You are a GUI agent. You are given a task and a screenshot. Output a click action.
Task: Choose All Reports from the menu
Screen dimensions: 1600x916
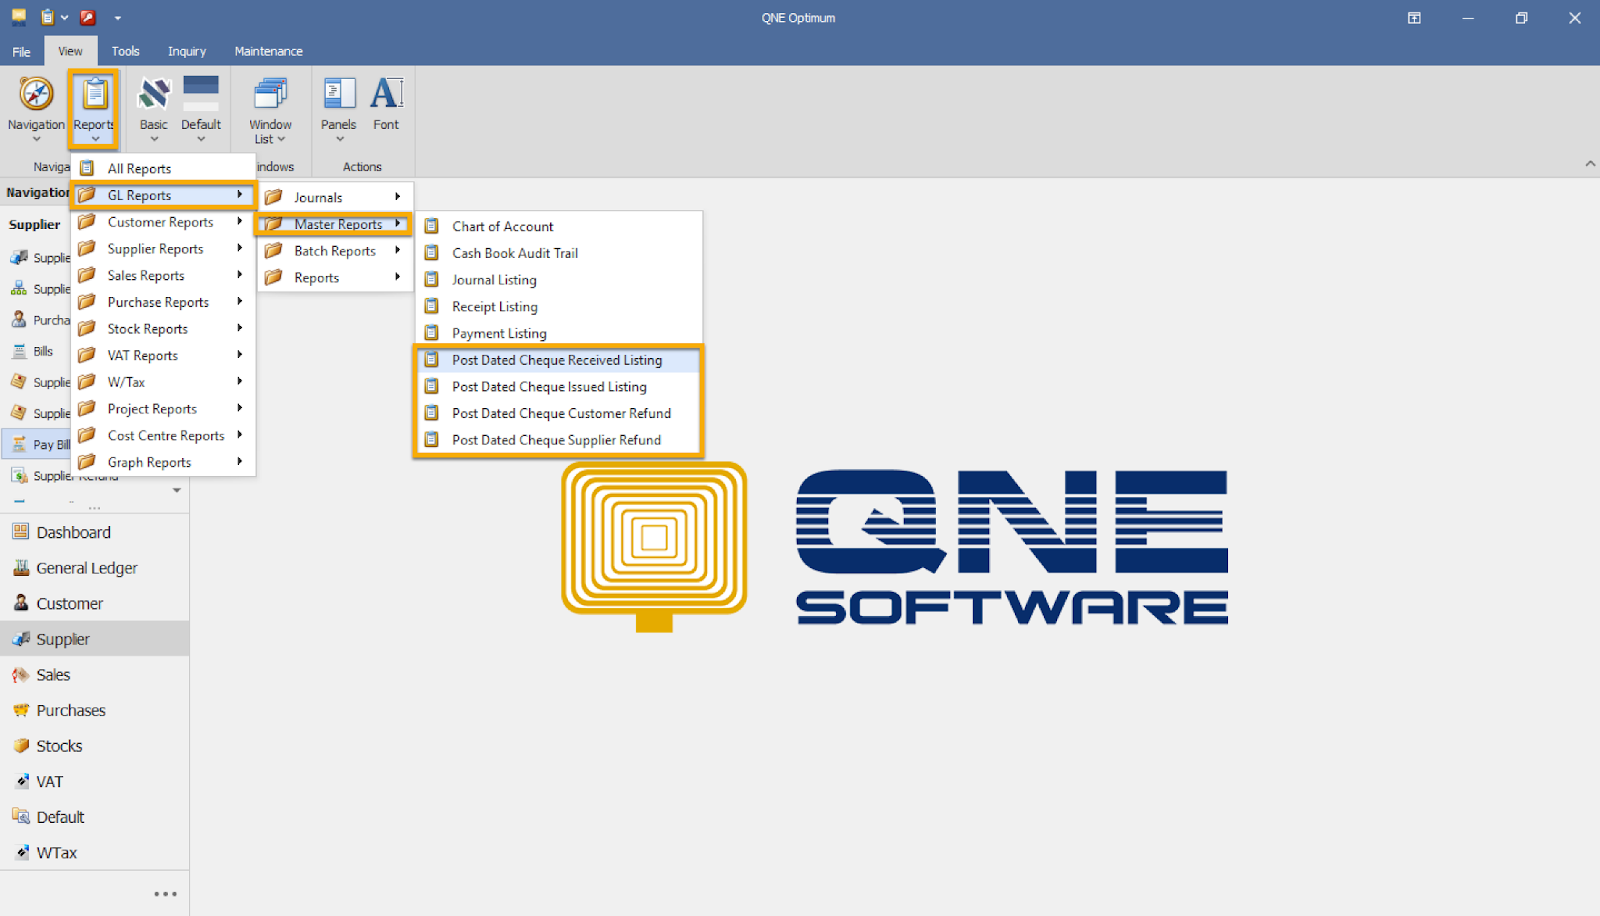tap(164, 168)
